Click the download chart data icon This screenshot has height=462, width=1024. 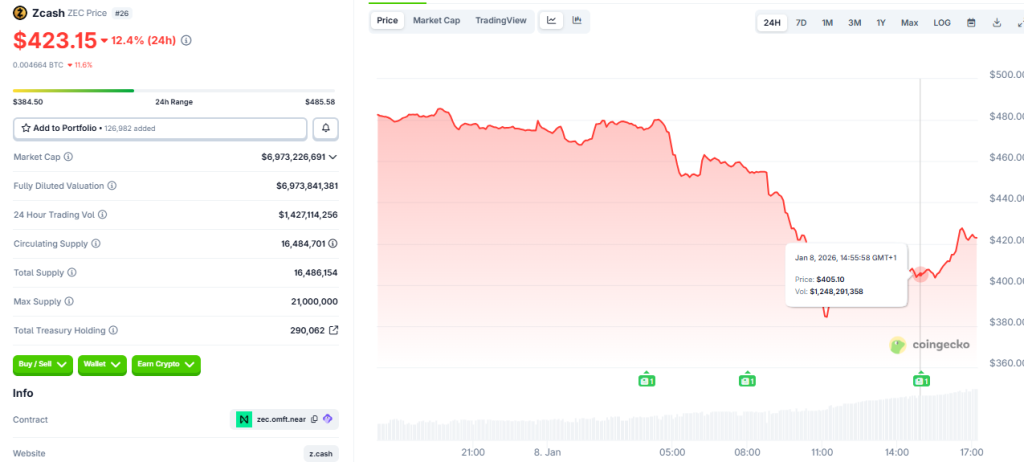(997, 22)
